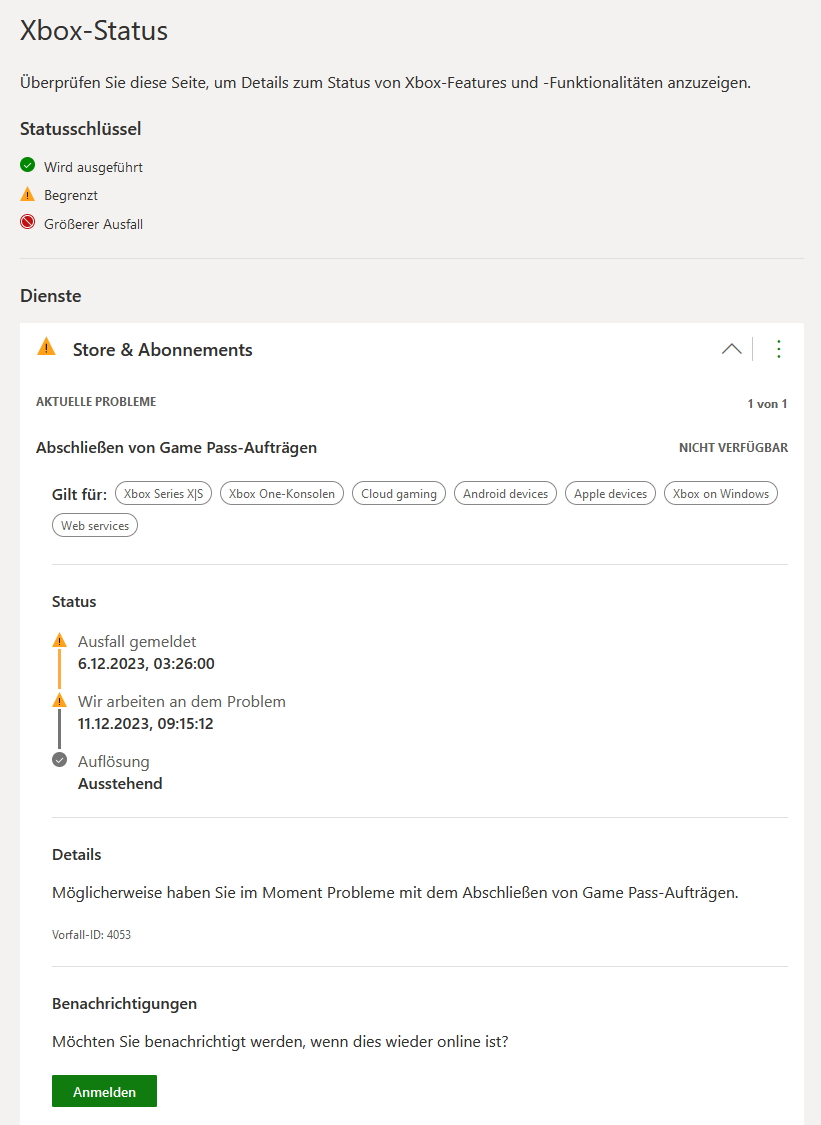The image size is (821, 1125).
Task: Click the Ausstehend resolution text
Action: pos(120,783)
